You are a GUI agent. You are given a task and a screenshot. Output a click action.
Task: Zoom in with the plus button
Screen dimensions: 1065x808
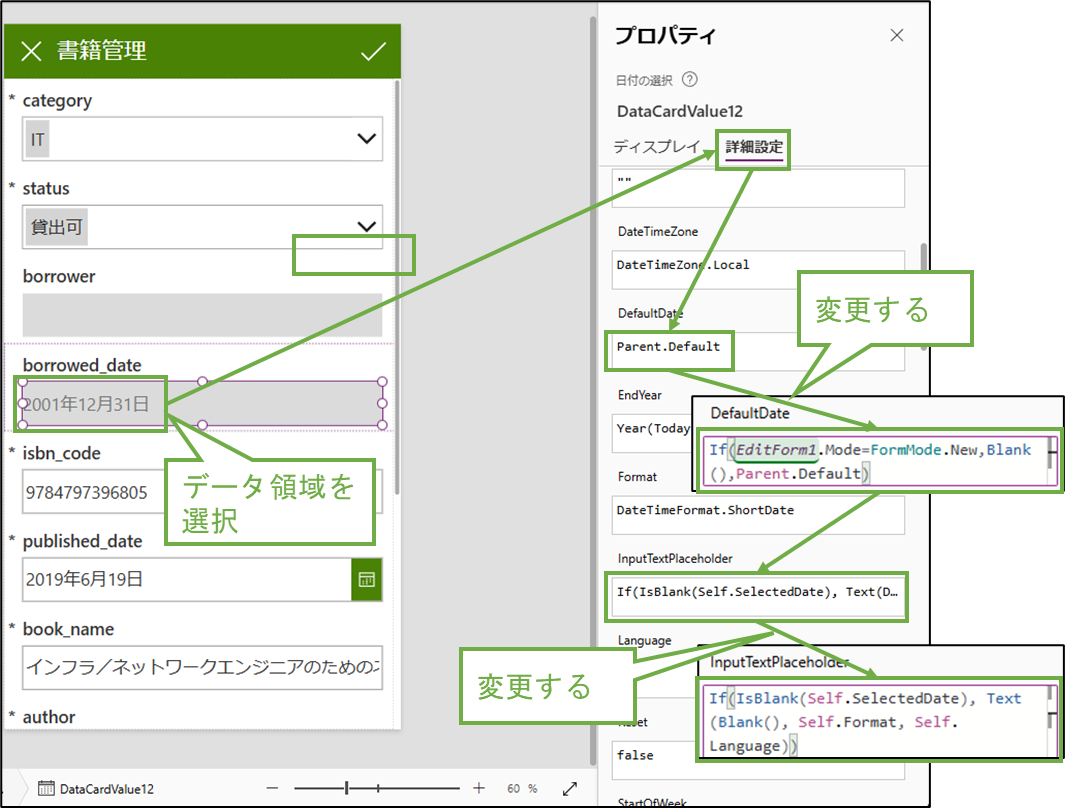coord(479,788)
